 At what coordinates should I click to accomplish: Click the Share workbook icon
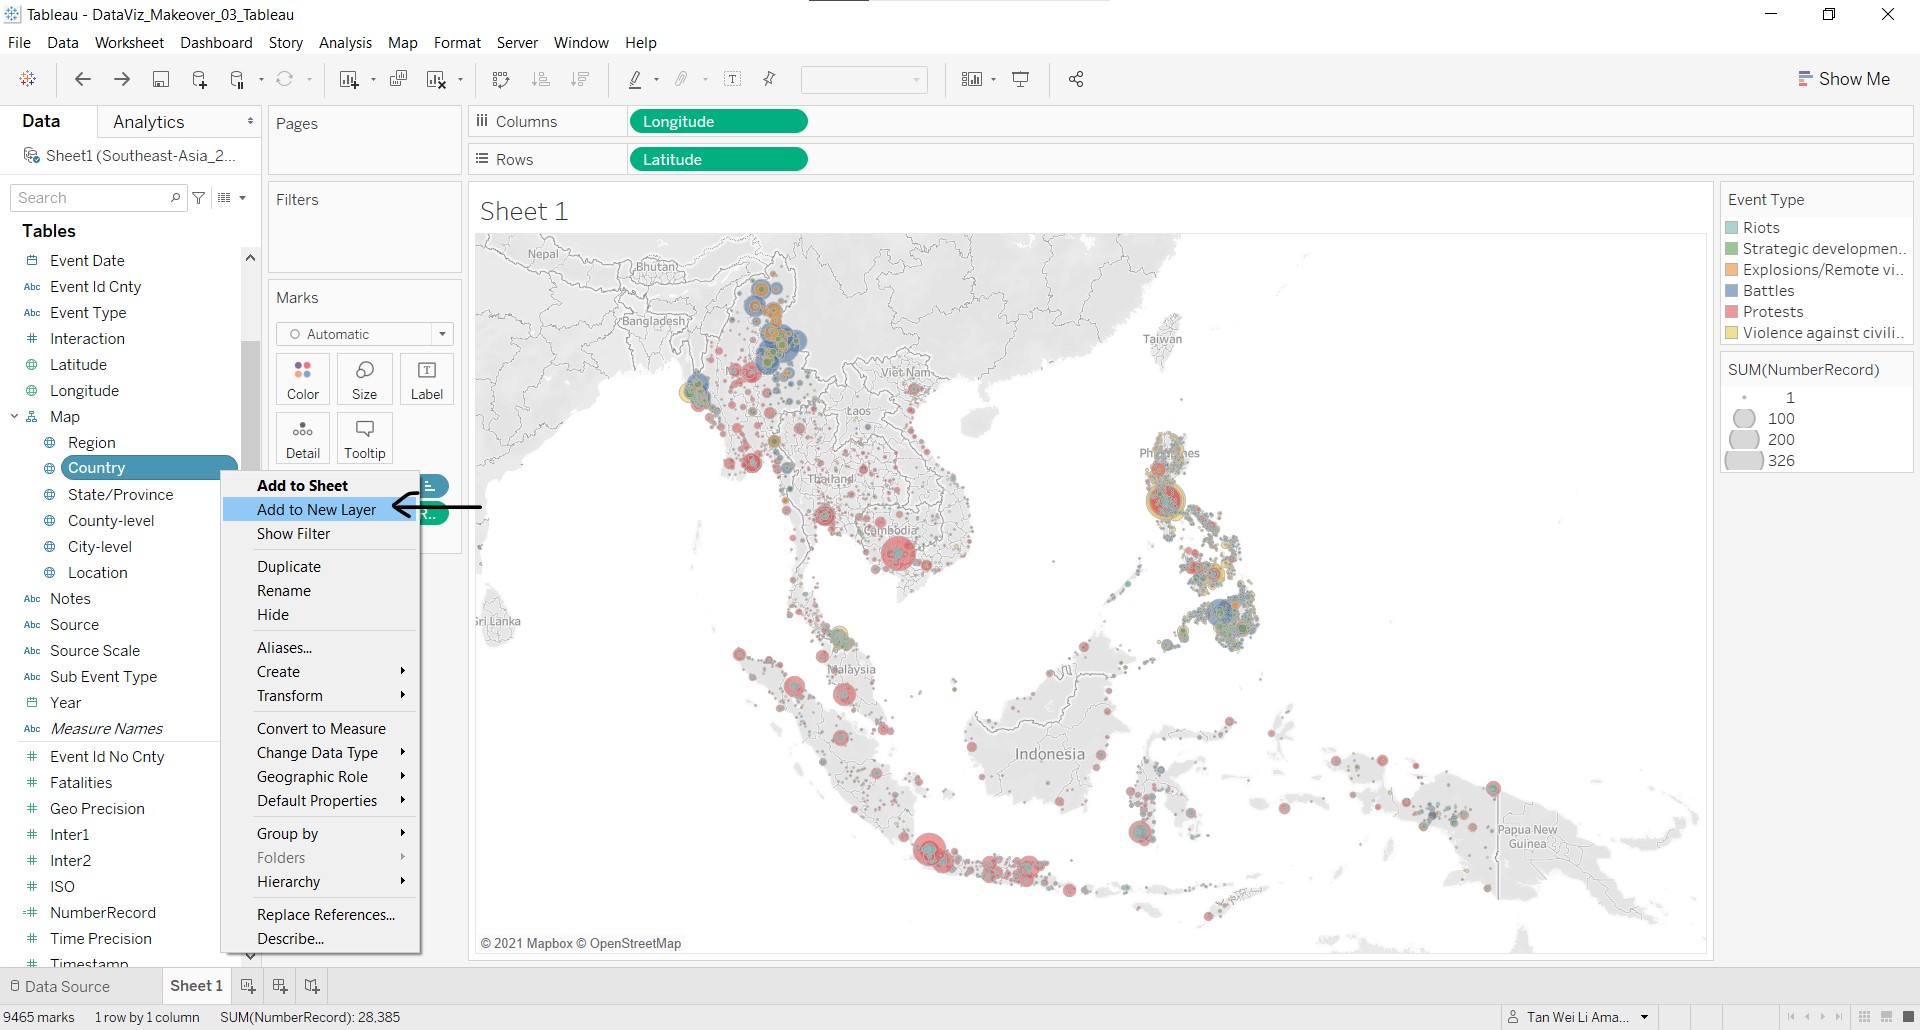pyautogui.click(x=1076, y=80)
